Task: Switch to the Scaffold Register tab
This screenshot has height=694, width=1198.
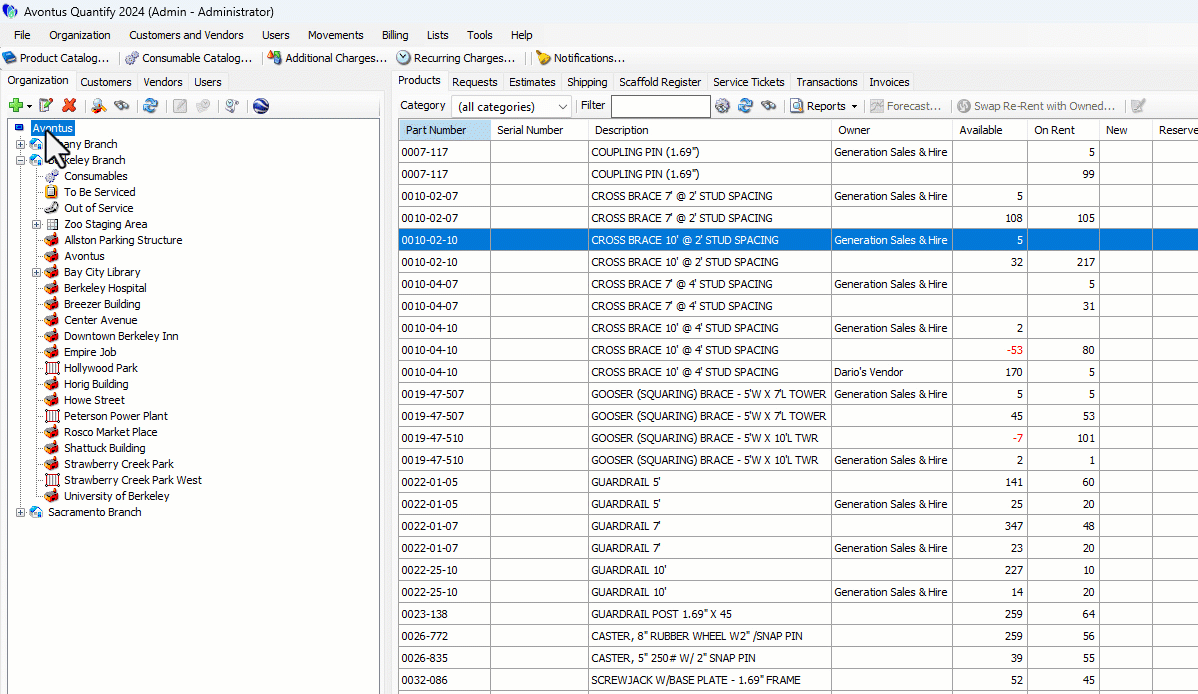Action: tap(660, 82)
